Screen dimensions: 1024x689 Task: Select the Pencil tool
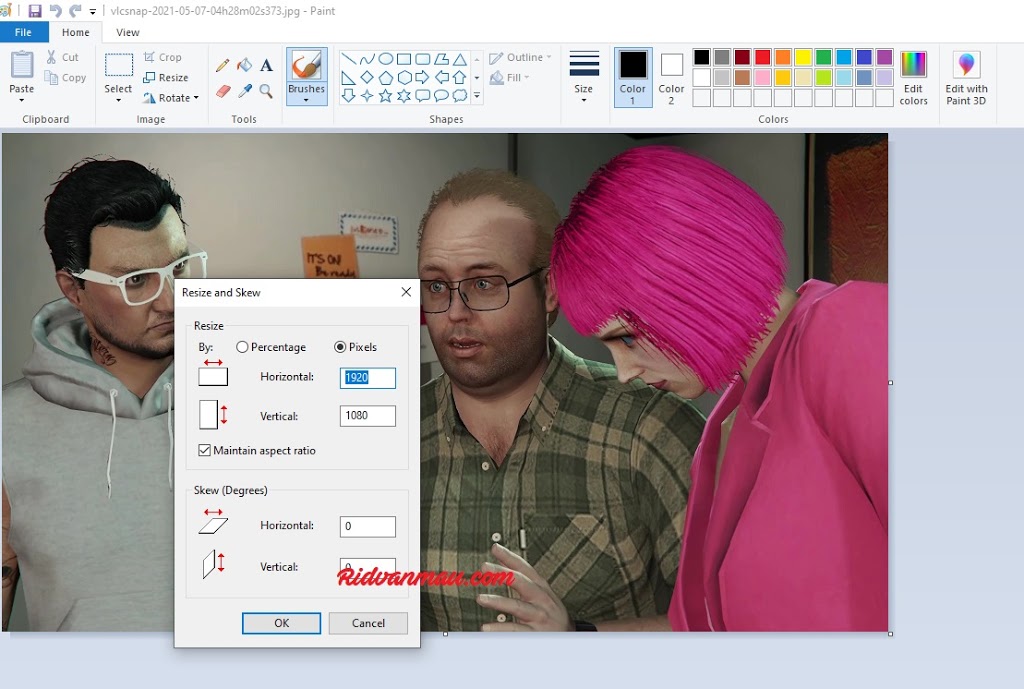tap(222, 65)
